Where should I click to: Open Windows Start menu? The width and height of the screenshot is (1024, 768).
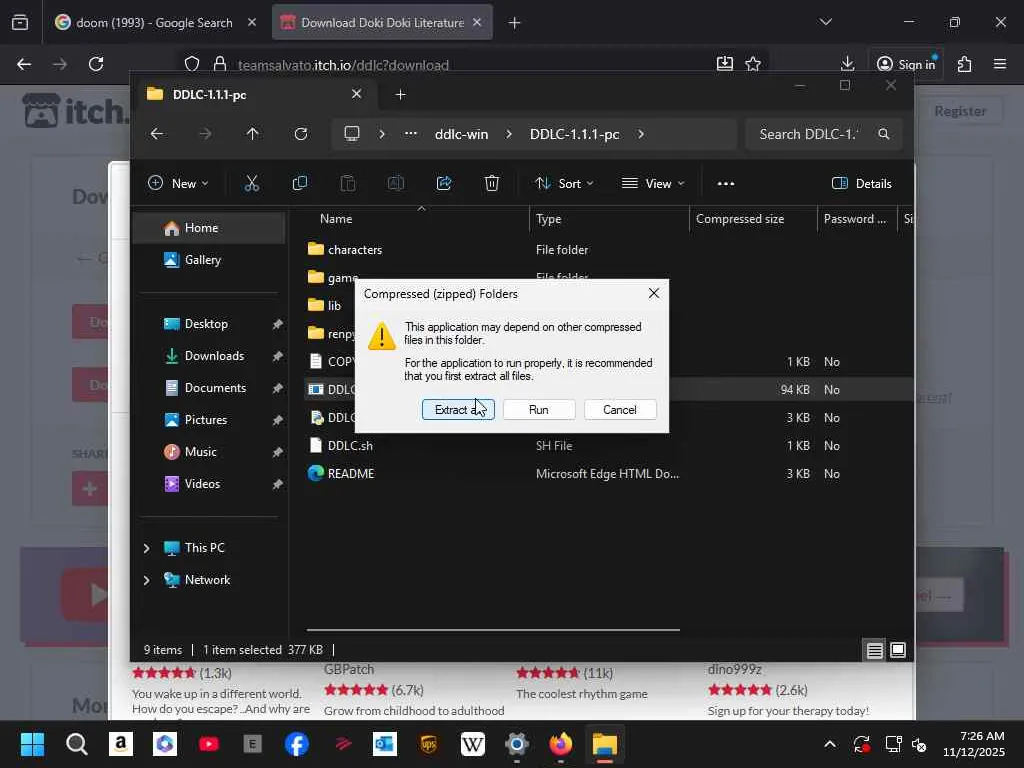click(32, 744)
